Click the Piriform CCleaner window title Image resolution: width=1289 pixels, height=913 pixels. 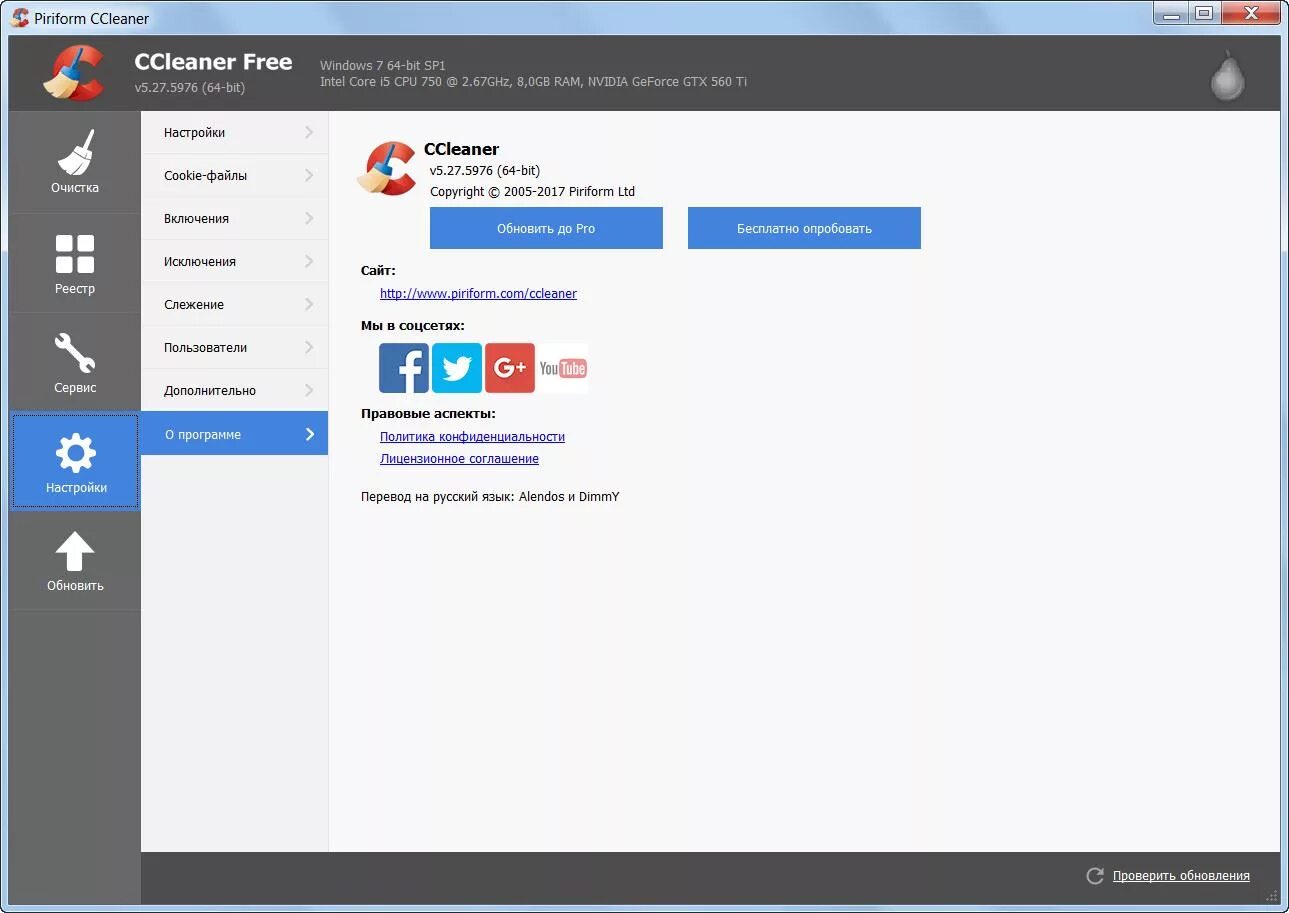(91, 18)
